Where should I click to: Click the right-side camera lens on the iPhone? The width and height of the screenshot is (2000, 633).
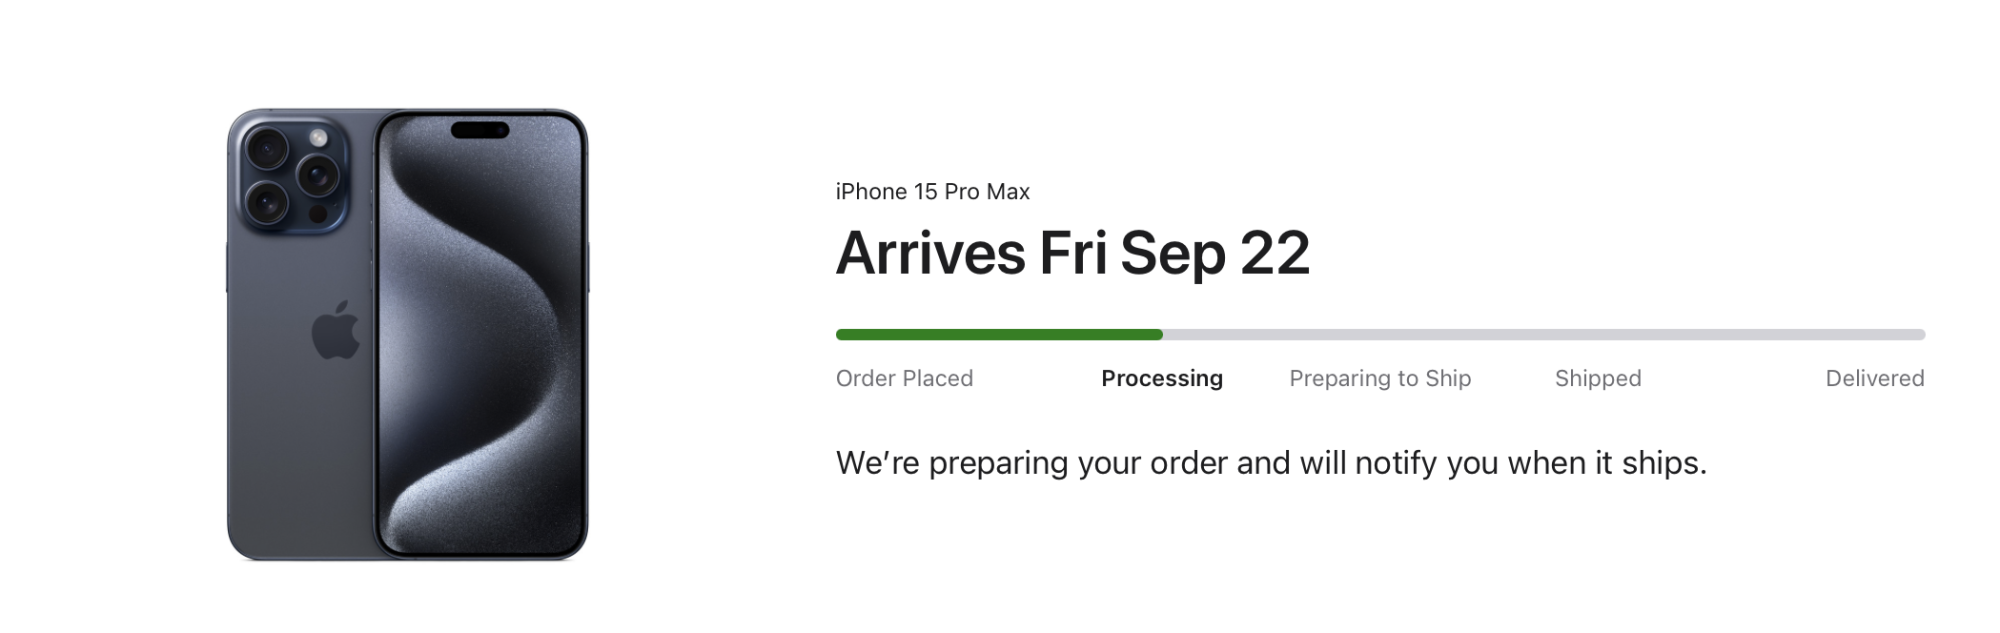pyautogui.click(x=318, y=176)
